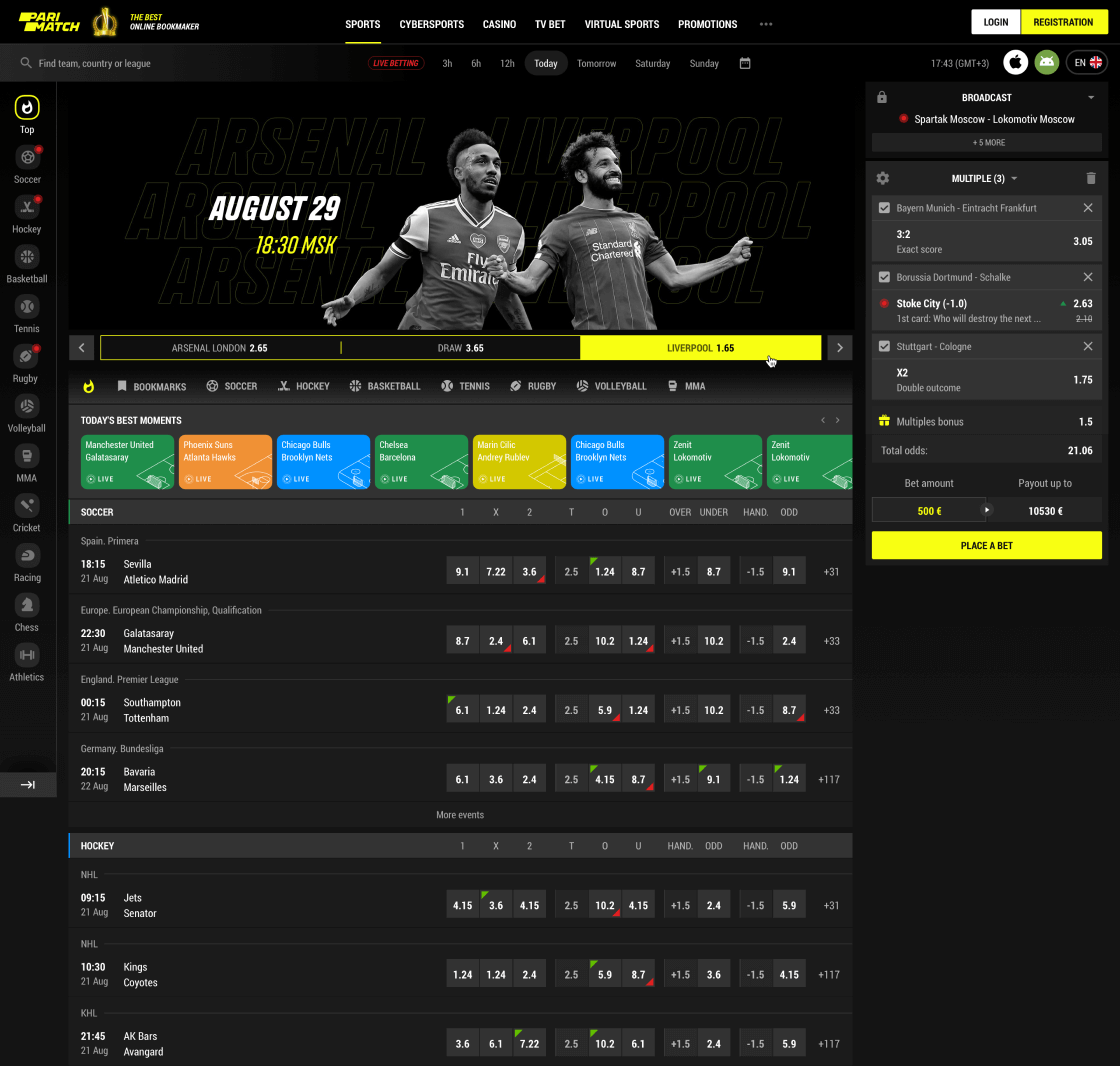Open the Promotions tab
Image resolution: width=1120 pixels, height=1066 pixels.
[x=707, y=24]
